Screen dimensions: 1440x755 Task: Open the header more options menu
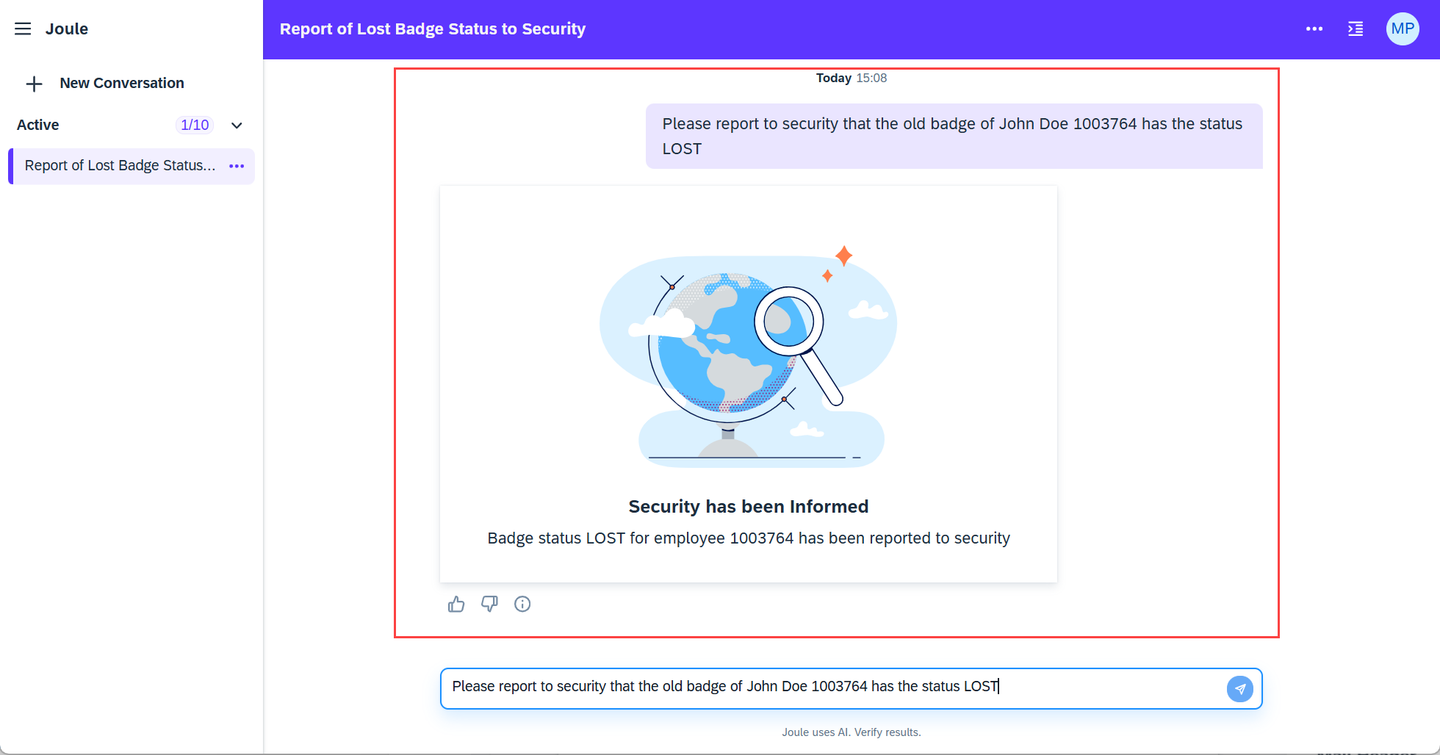(x=1314, y=29)
